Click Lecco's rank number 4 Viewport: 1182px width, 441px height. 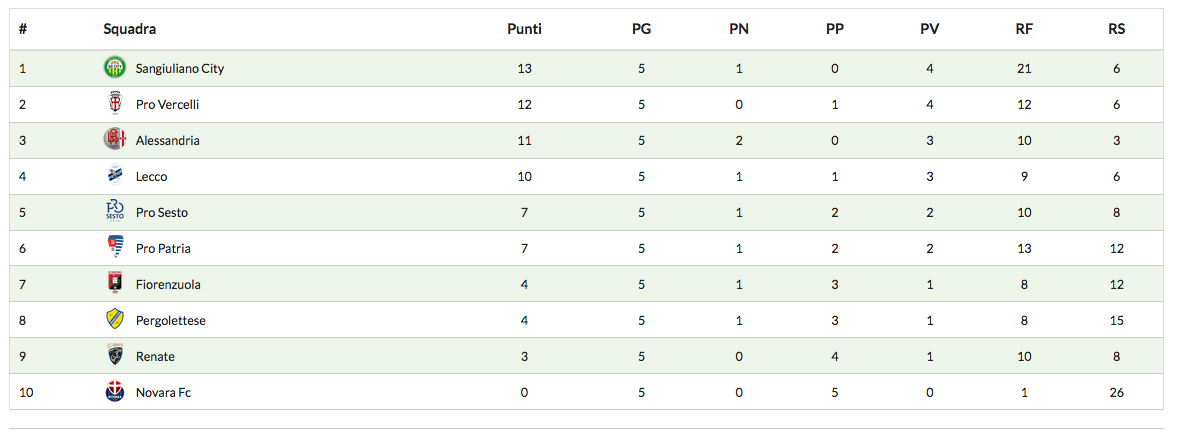tap(23, 177)
